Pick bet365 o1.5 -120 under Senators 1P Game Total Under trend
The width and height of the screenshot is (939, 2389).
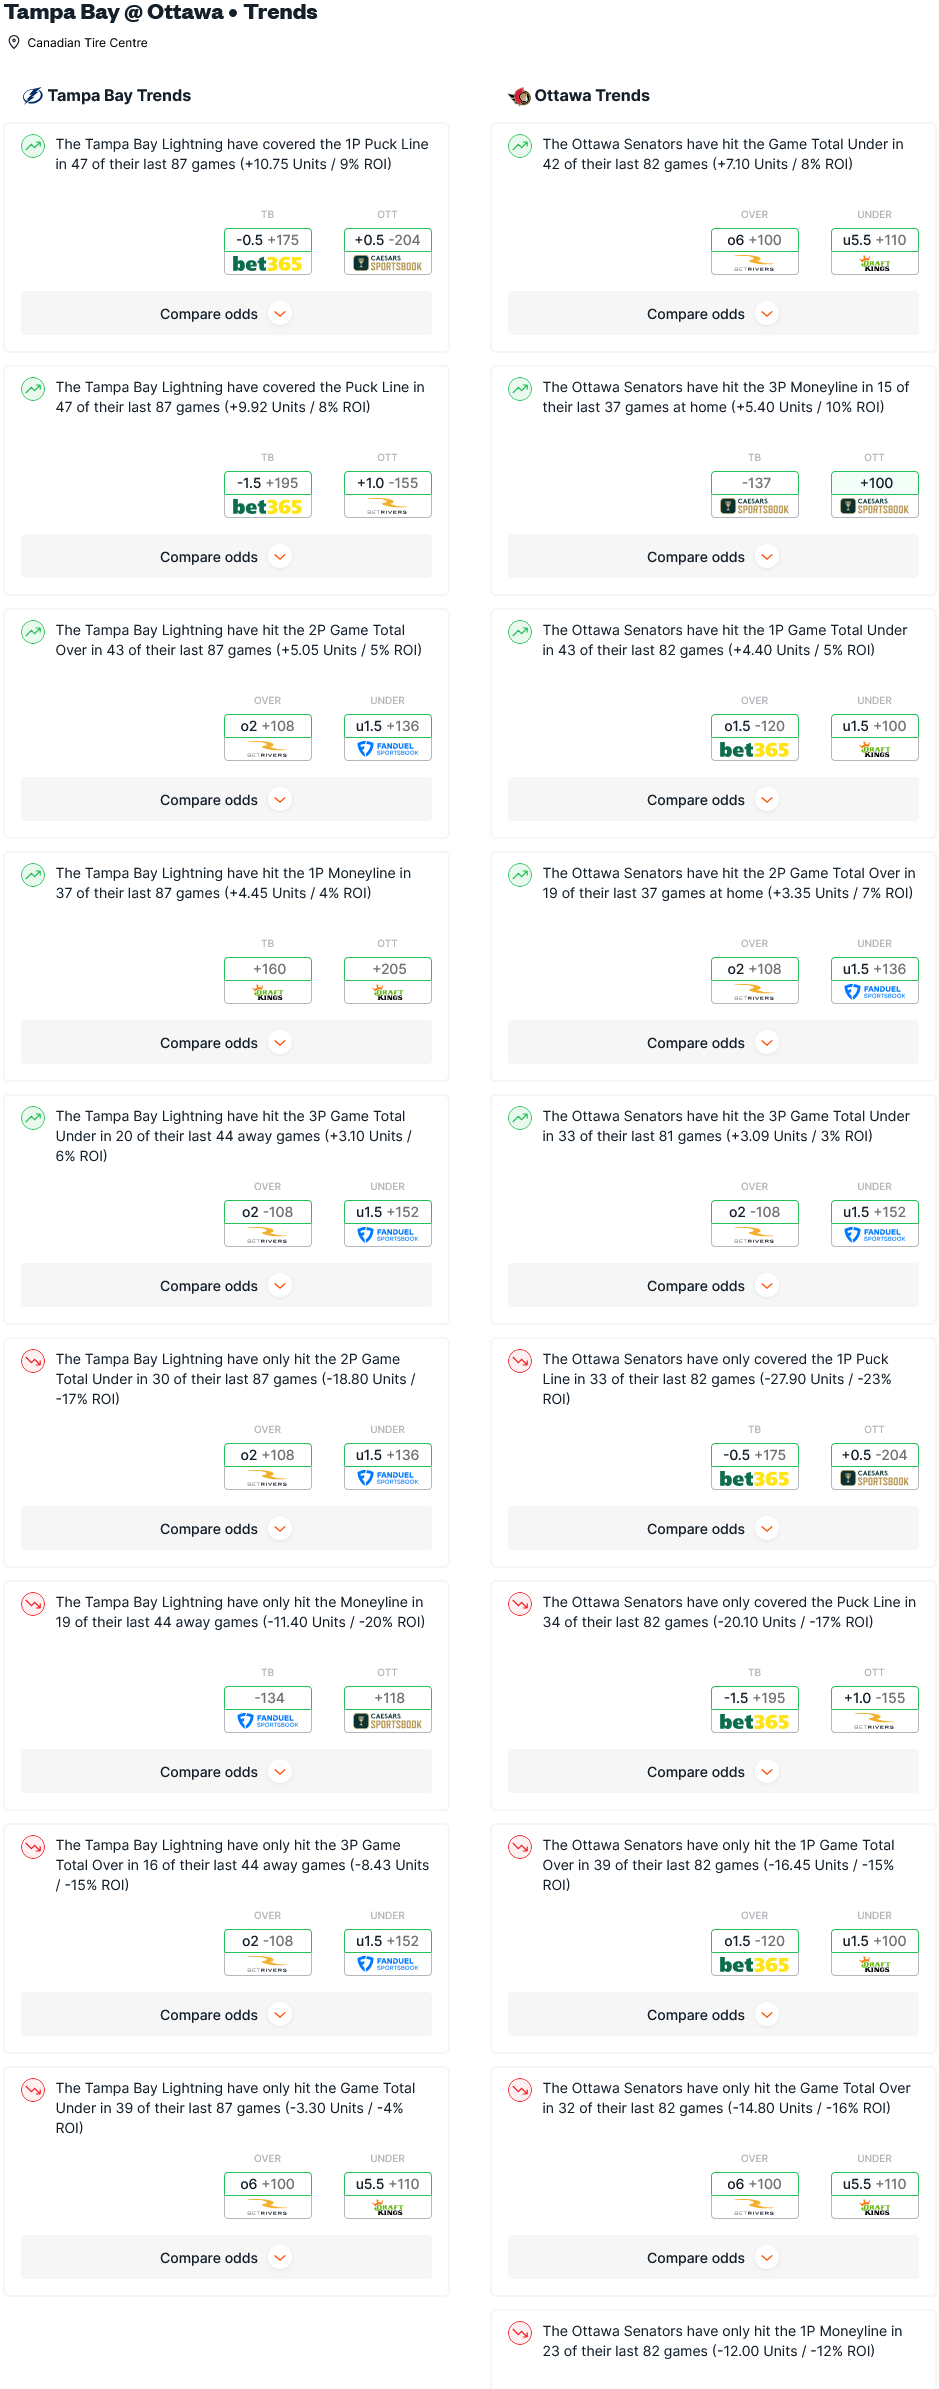pos(754,737)
